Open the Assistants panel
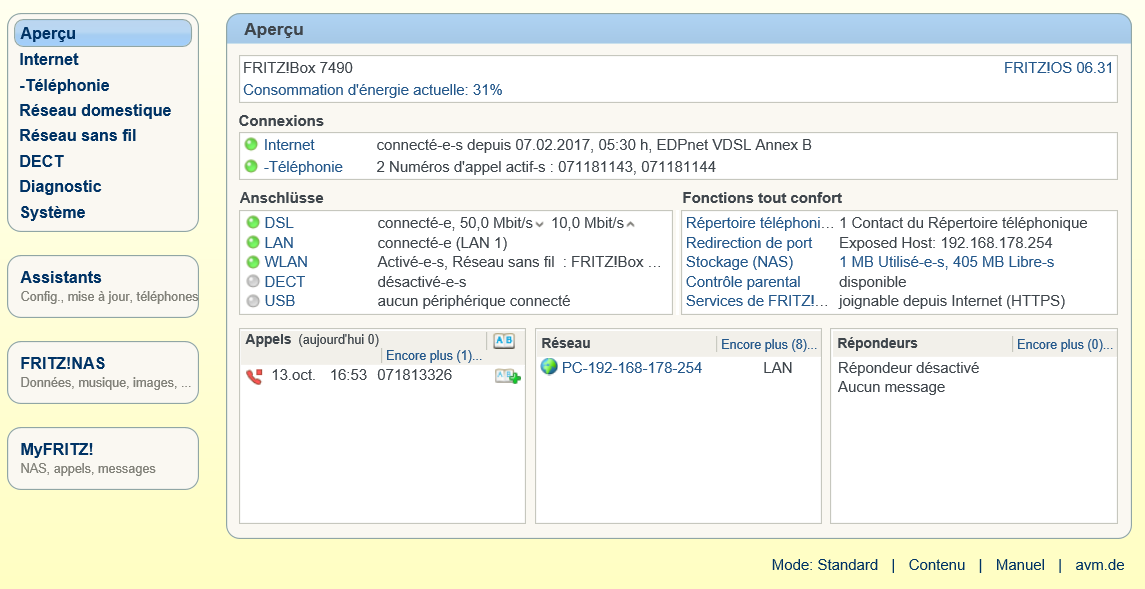This screenshot has width=1145, height=589. pyautogui.click(x=103, y=286)
